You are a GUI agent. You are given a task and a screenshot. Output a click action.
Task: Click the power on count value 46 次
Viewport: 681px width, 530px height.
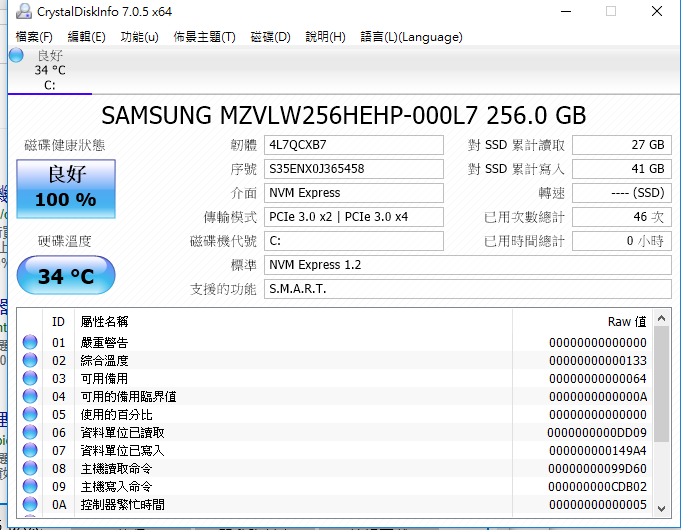[x=621, y=217]
